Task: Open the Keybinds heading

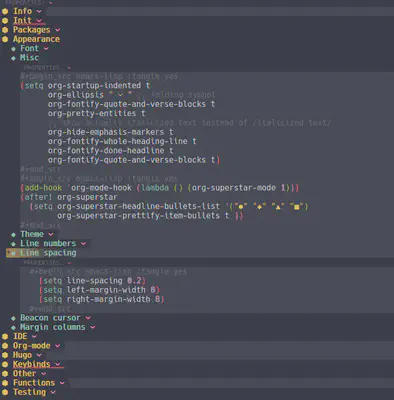Action: pyautogui.click(x=32, y=364)
